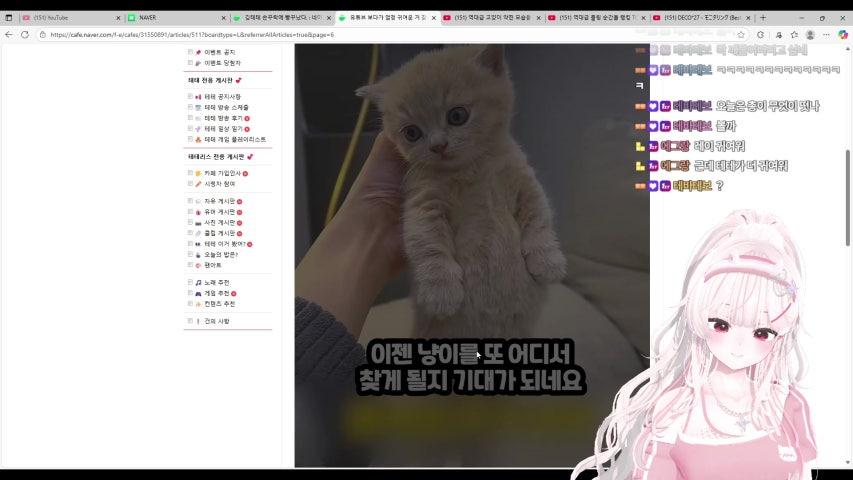
Task: Open the 테태 공지사항 board
Action: click(222, 97)
